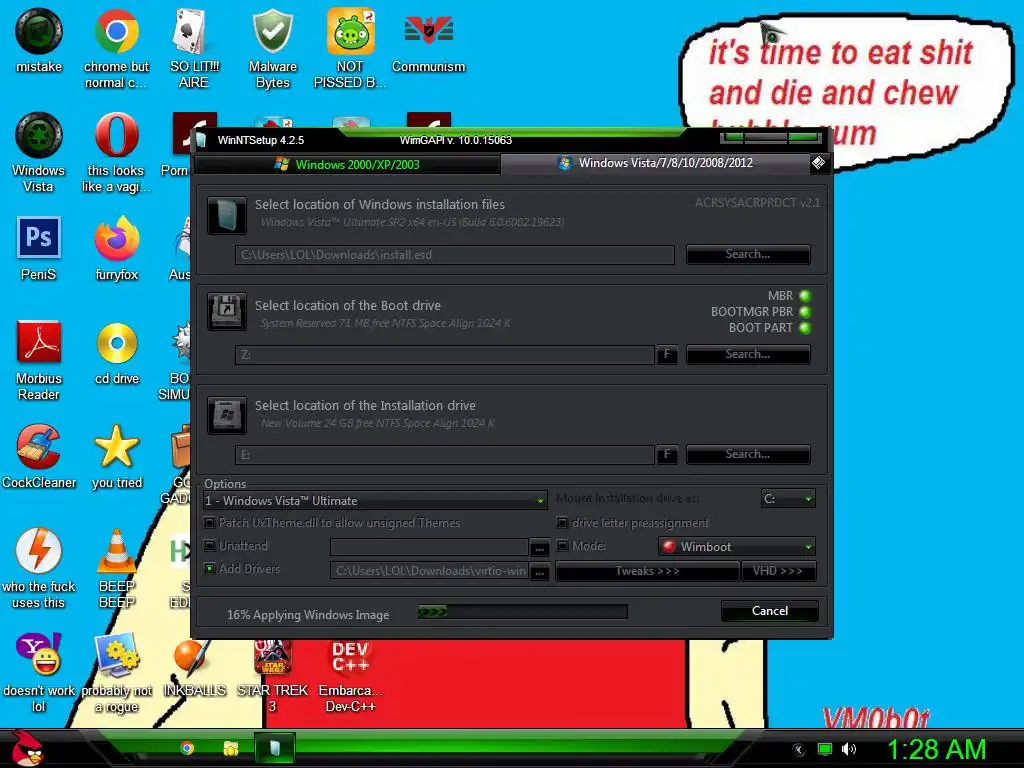The height and width of the screenshot is (768, 1024).
Task: Click the F button beside Boot drive
Action: pos(667,354)
